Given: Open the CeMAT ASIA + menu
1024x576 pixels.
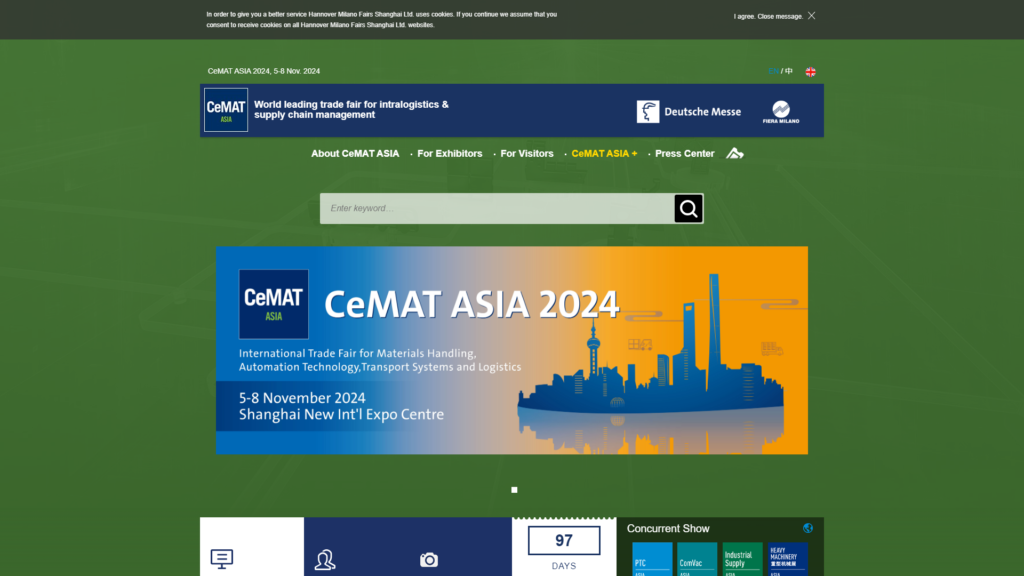Looking at the screenshot, I should pos(604,153).
